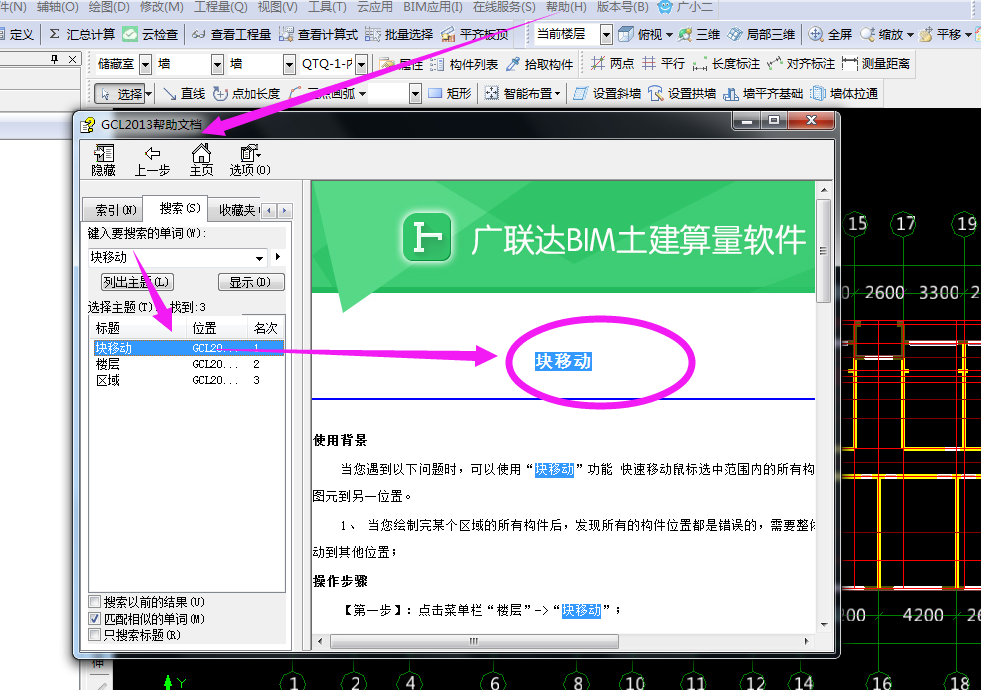The height and width of the screenshot is (690, 981).
Task: Expand 缩放 zoom dropdown
Action: pyautogui.click(x=910, y=35)
